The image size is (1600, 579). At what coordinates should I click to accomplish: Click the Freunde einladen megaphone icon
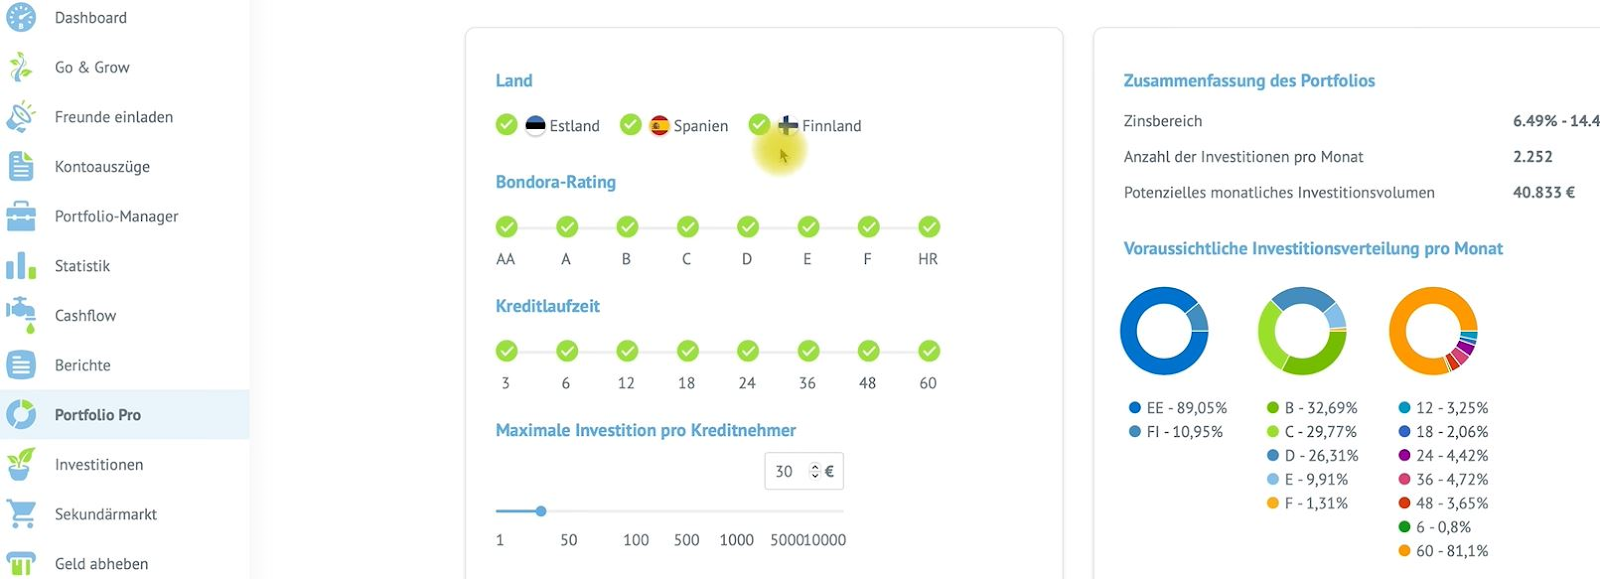(21, 117)
